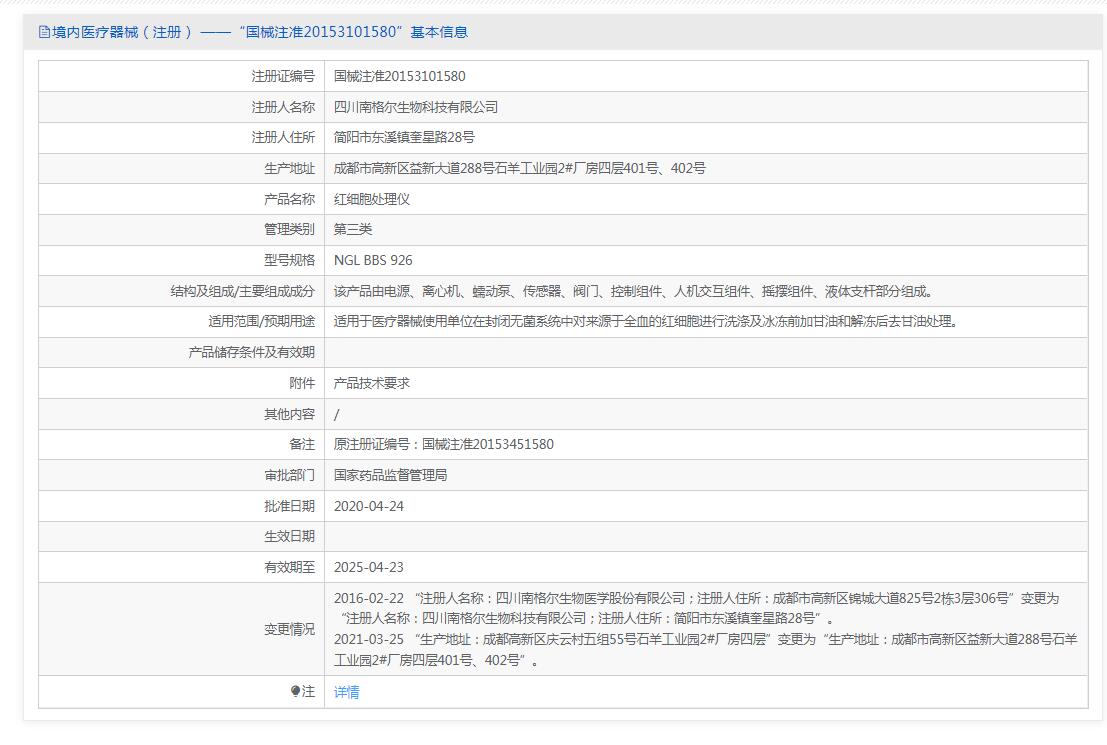Select the 2021-03-25 change record line

(705, 650)
